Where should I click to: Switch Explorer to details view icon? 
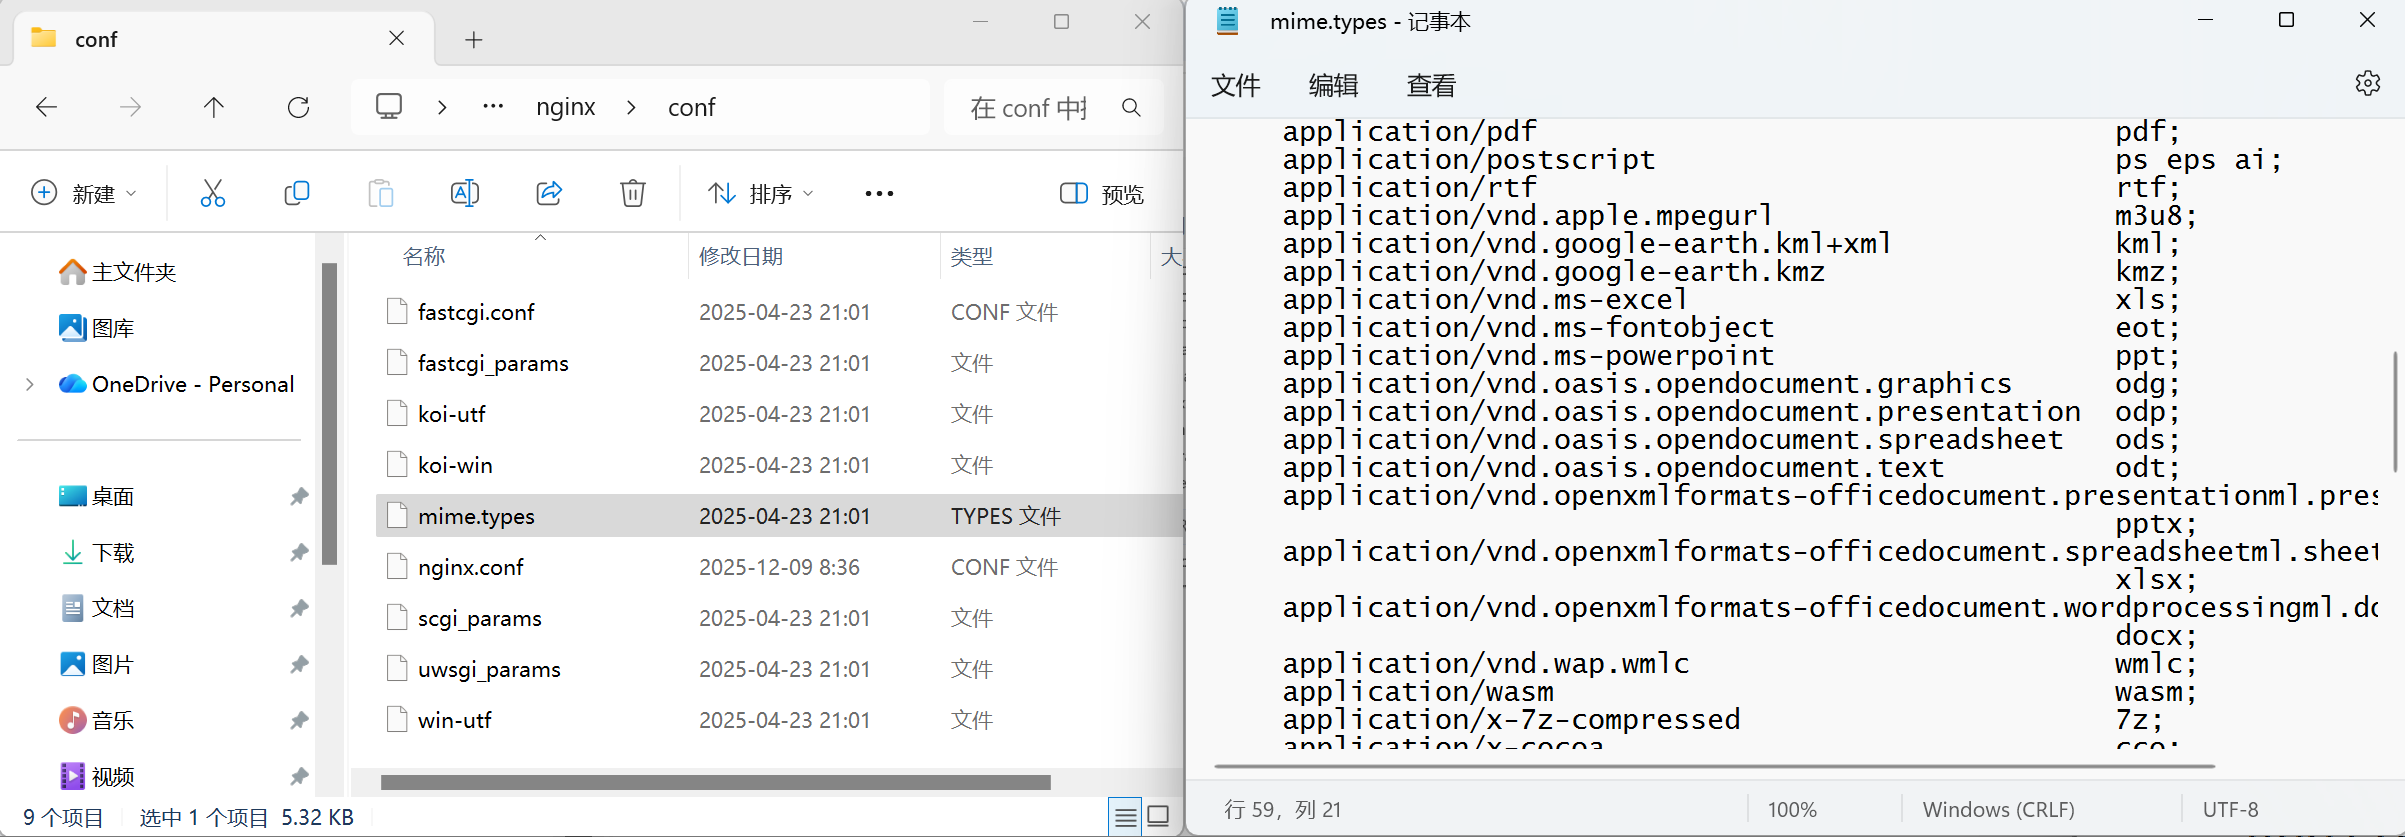(1125, 817)
